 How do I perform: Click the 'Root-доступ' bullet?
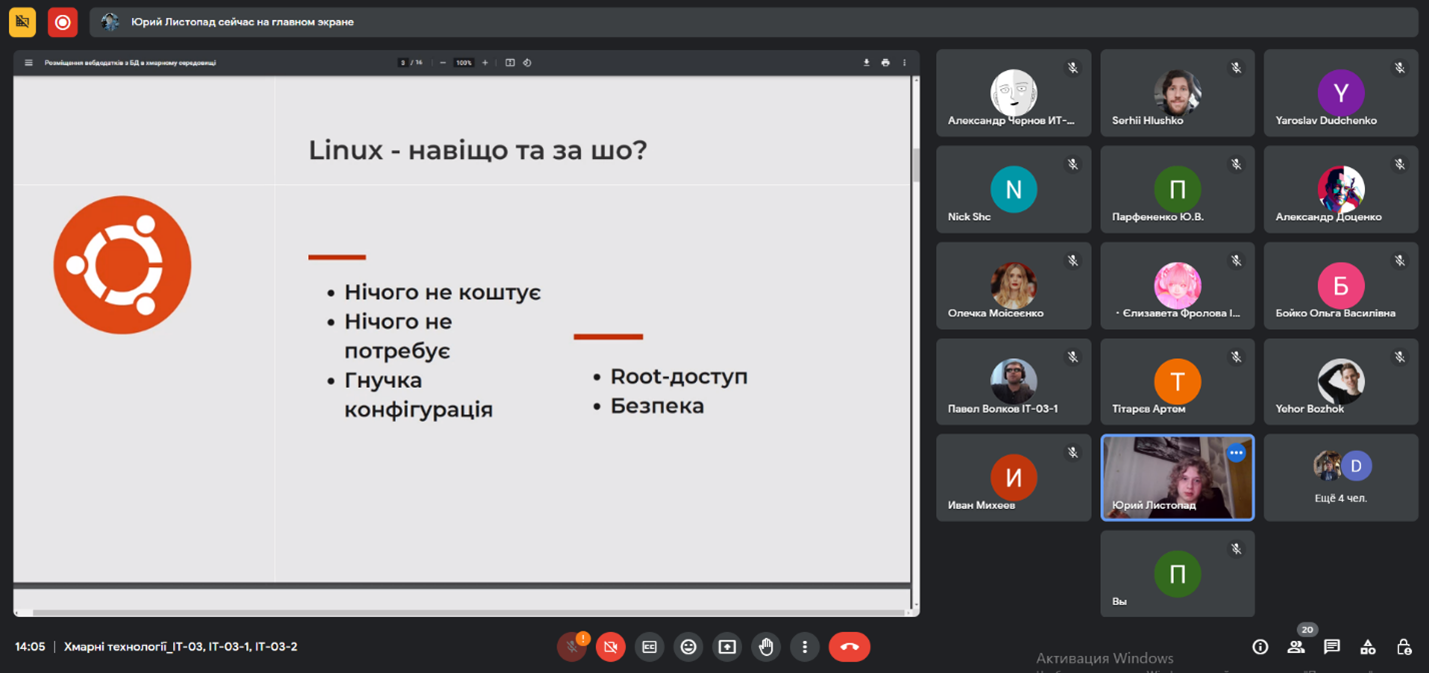pos(679,377)
